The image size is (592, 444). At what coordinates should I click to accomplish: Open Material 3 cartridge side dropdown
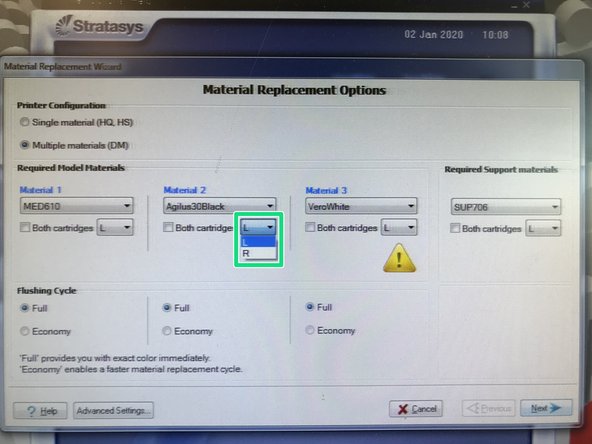coord(399,228)
